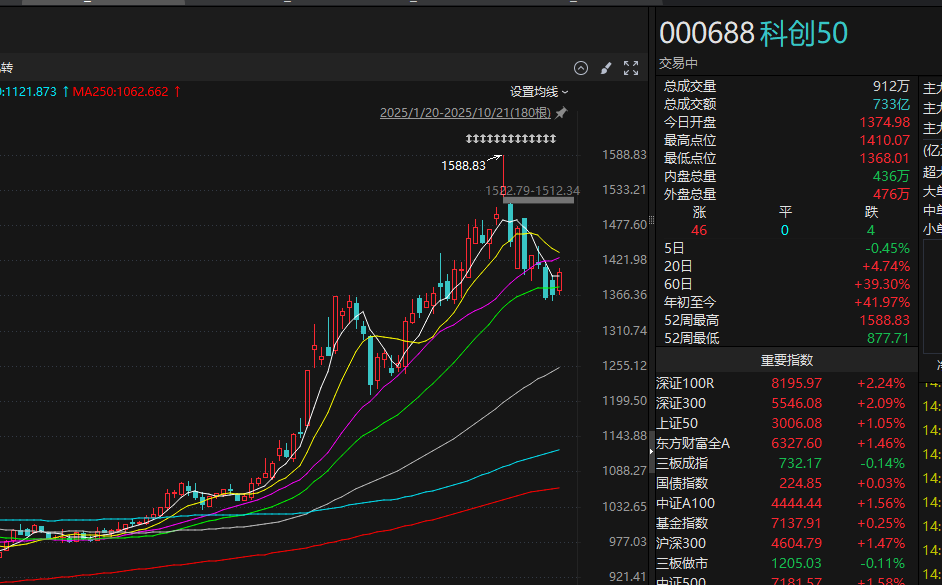The width and height of the screenshot is (942, 585).
Task: Click the 5日 change -0.45%
Action: coord(887,249)
